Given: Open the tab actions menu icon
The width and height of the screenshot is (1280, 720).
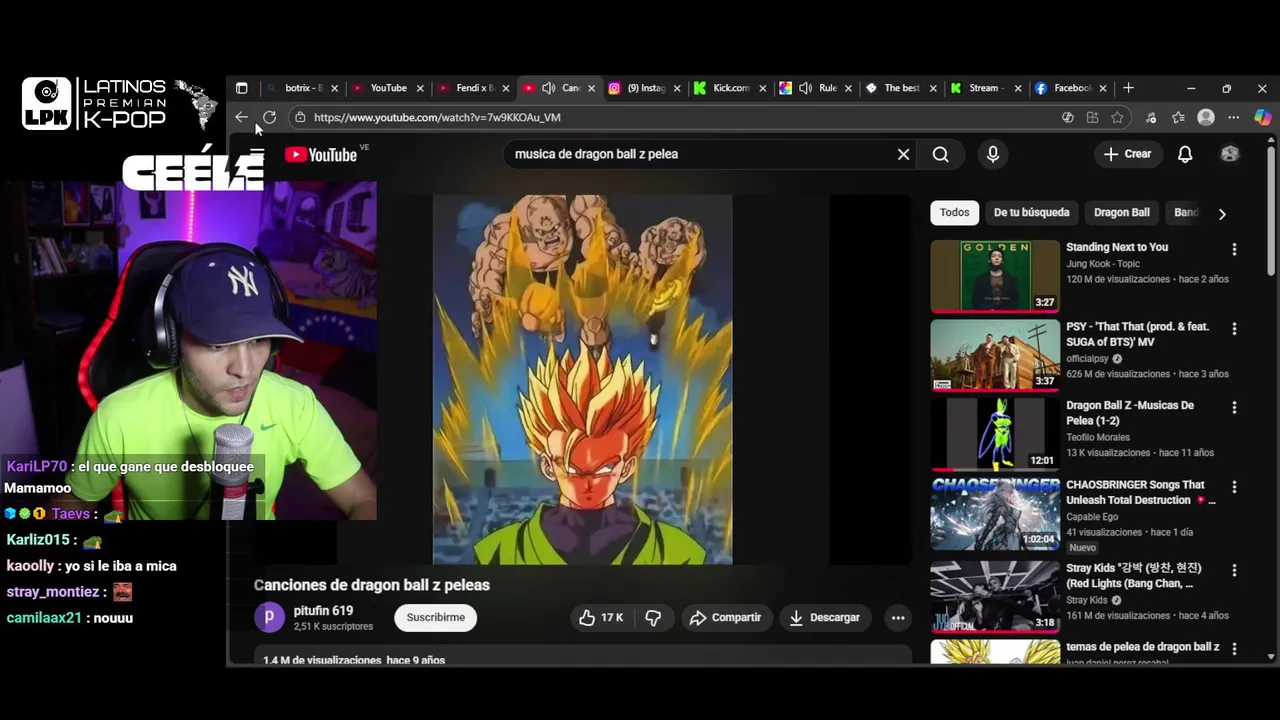Looking at the screenshot, I should coord(241,88).
